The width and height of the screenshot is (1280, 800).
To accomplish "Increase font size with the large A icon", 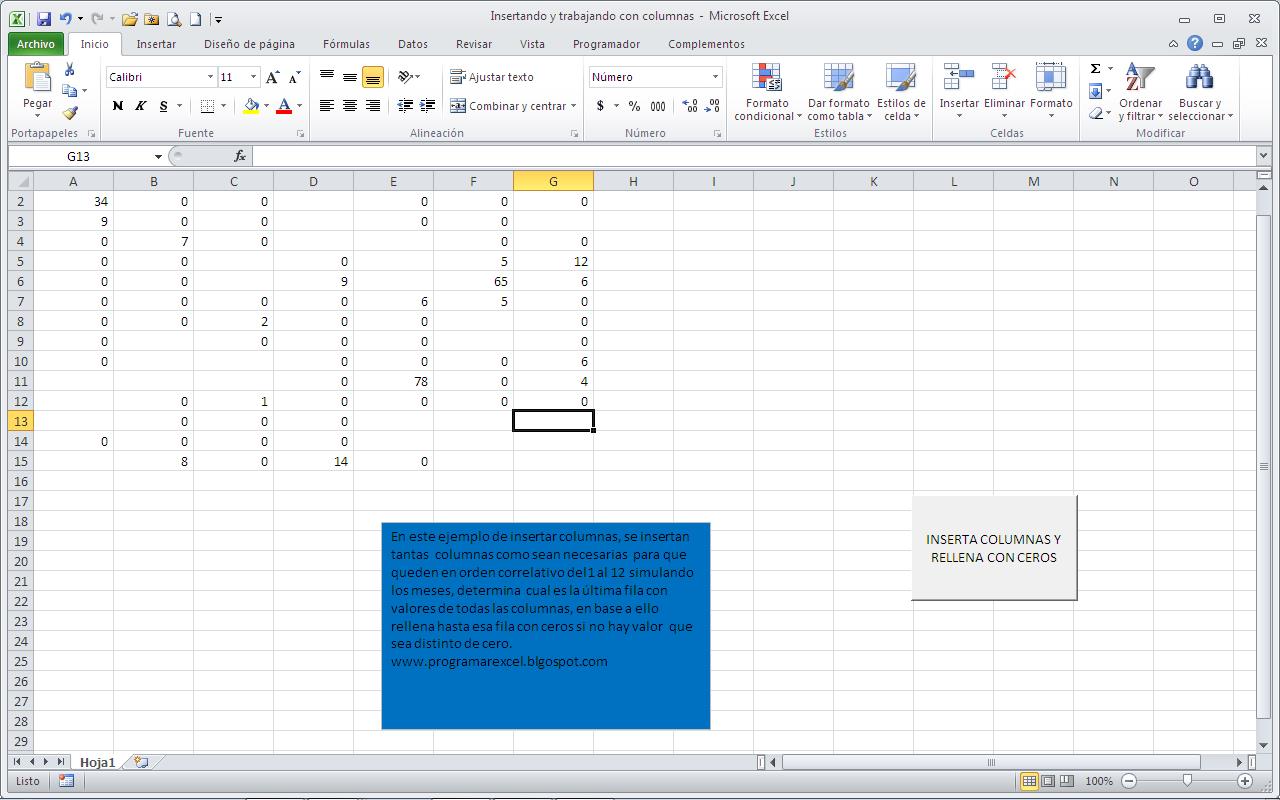I will [x=273, y=77].
